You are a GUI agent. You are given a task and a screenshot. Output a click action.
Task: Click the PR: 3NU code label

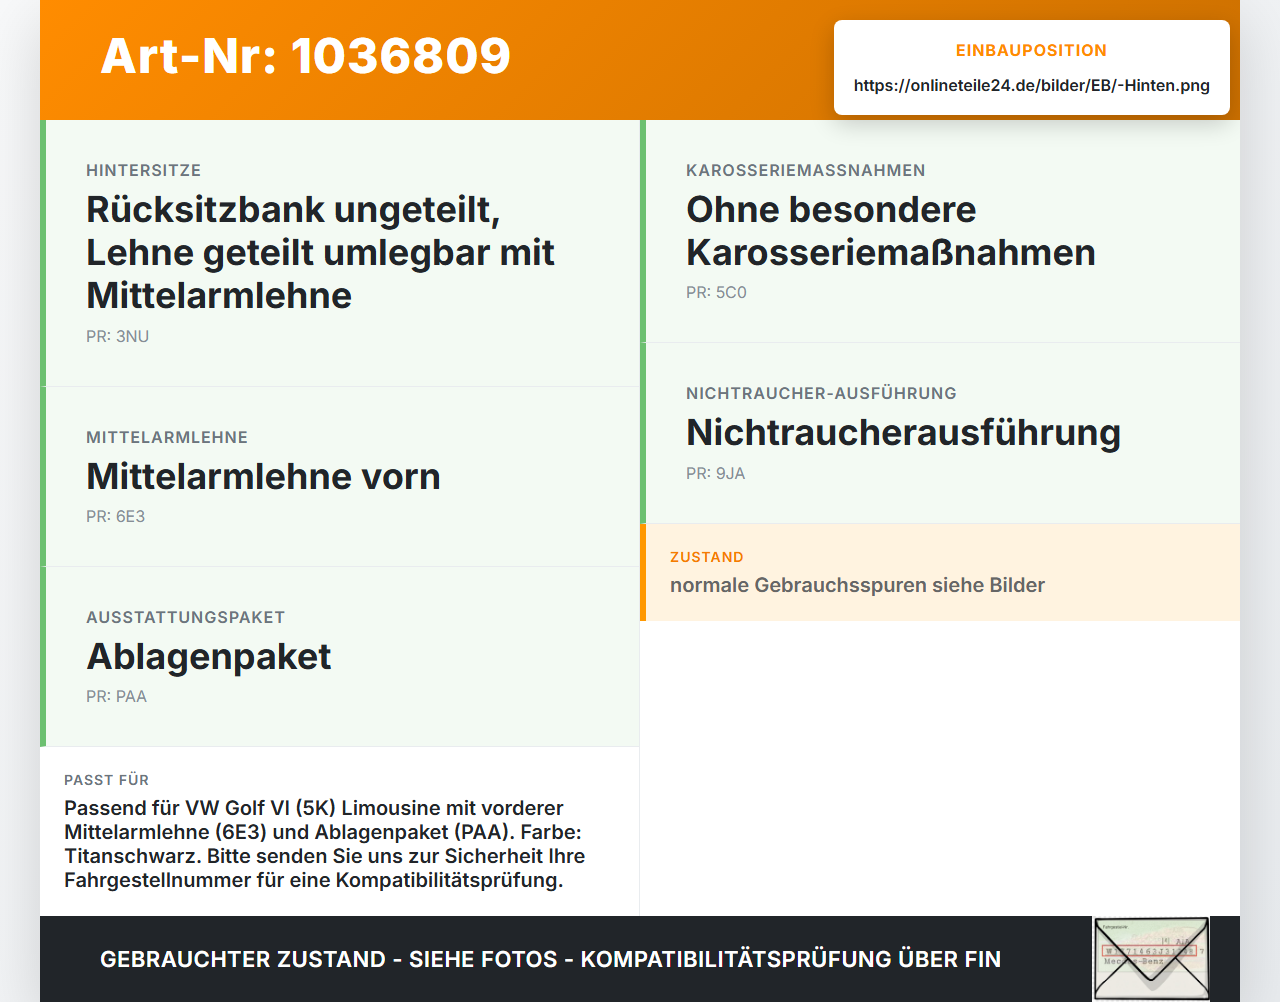click(x=117, y=336)
